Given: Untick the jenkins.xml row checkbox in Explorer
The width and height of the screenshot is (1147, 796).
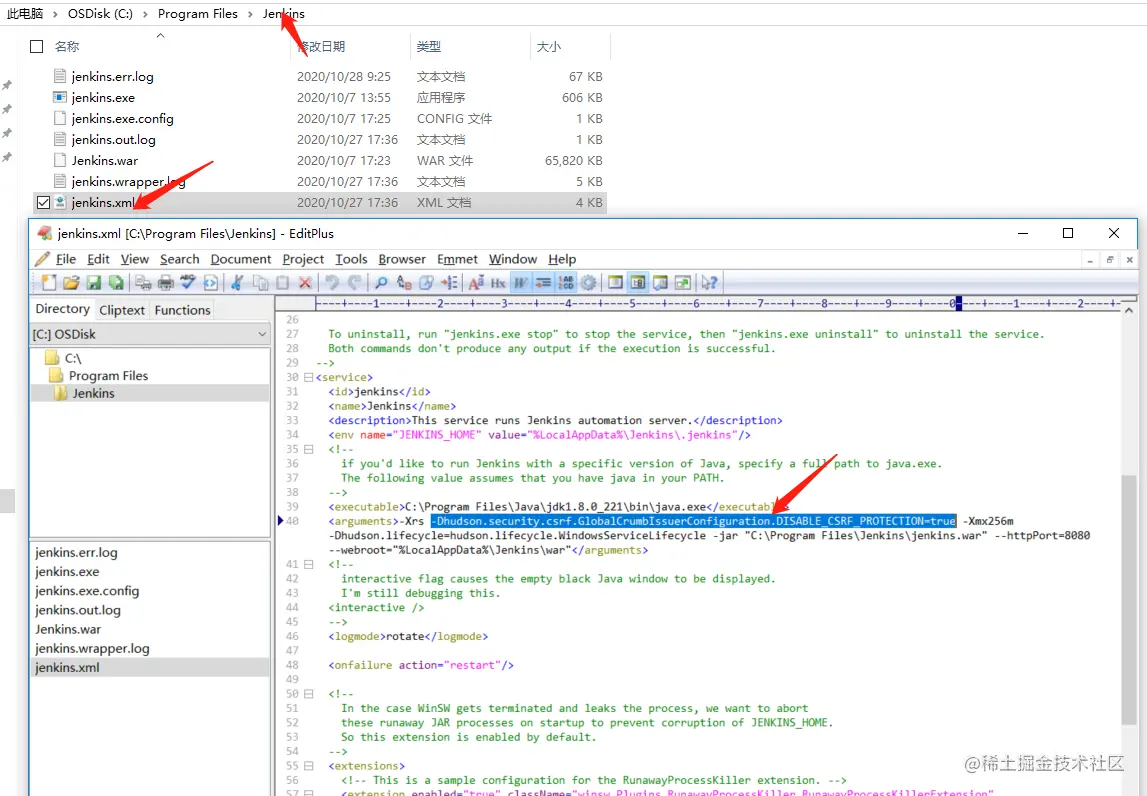Looking at the screenshot, I should coord(43,203).
